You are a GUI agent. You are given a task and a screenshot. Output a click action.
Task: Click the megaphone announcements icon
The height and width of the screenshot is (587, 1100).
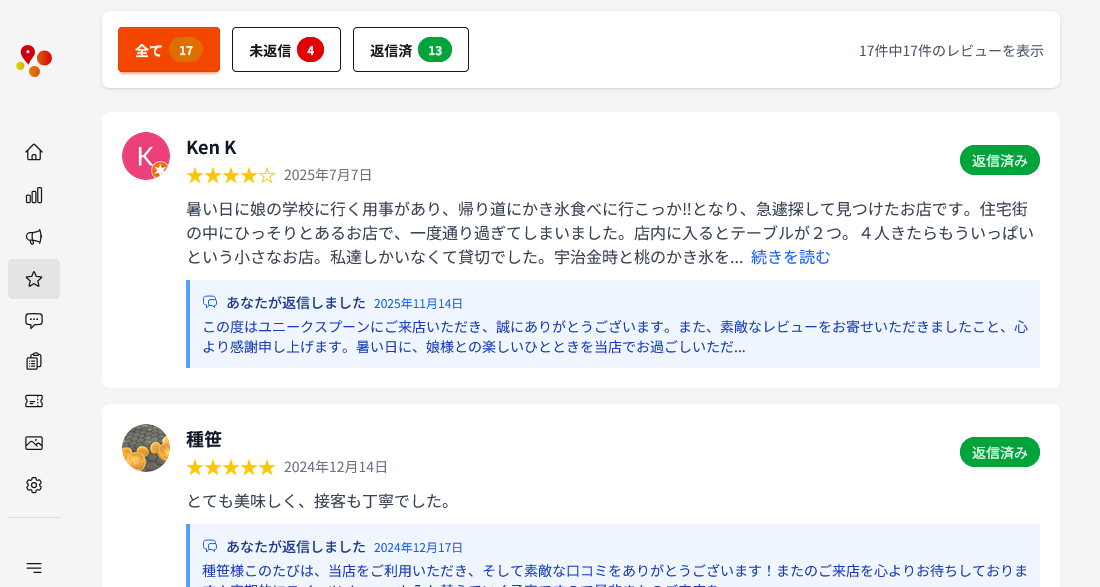(x=34, y=237)
